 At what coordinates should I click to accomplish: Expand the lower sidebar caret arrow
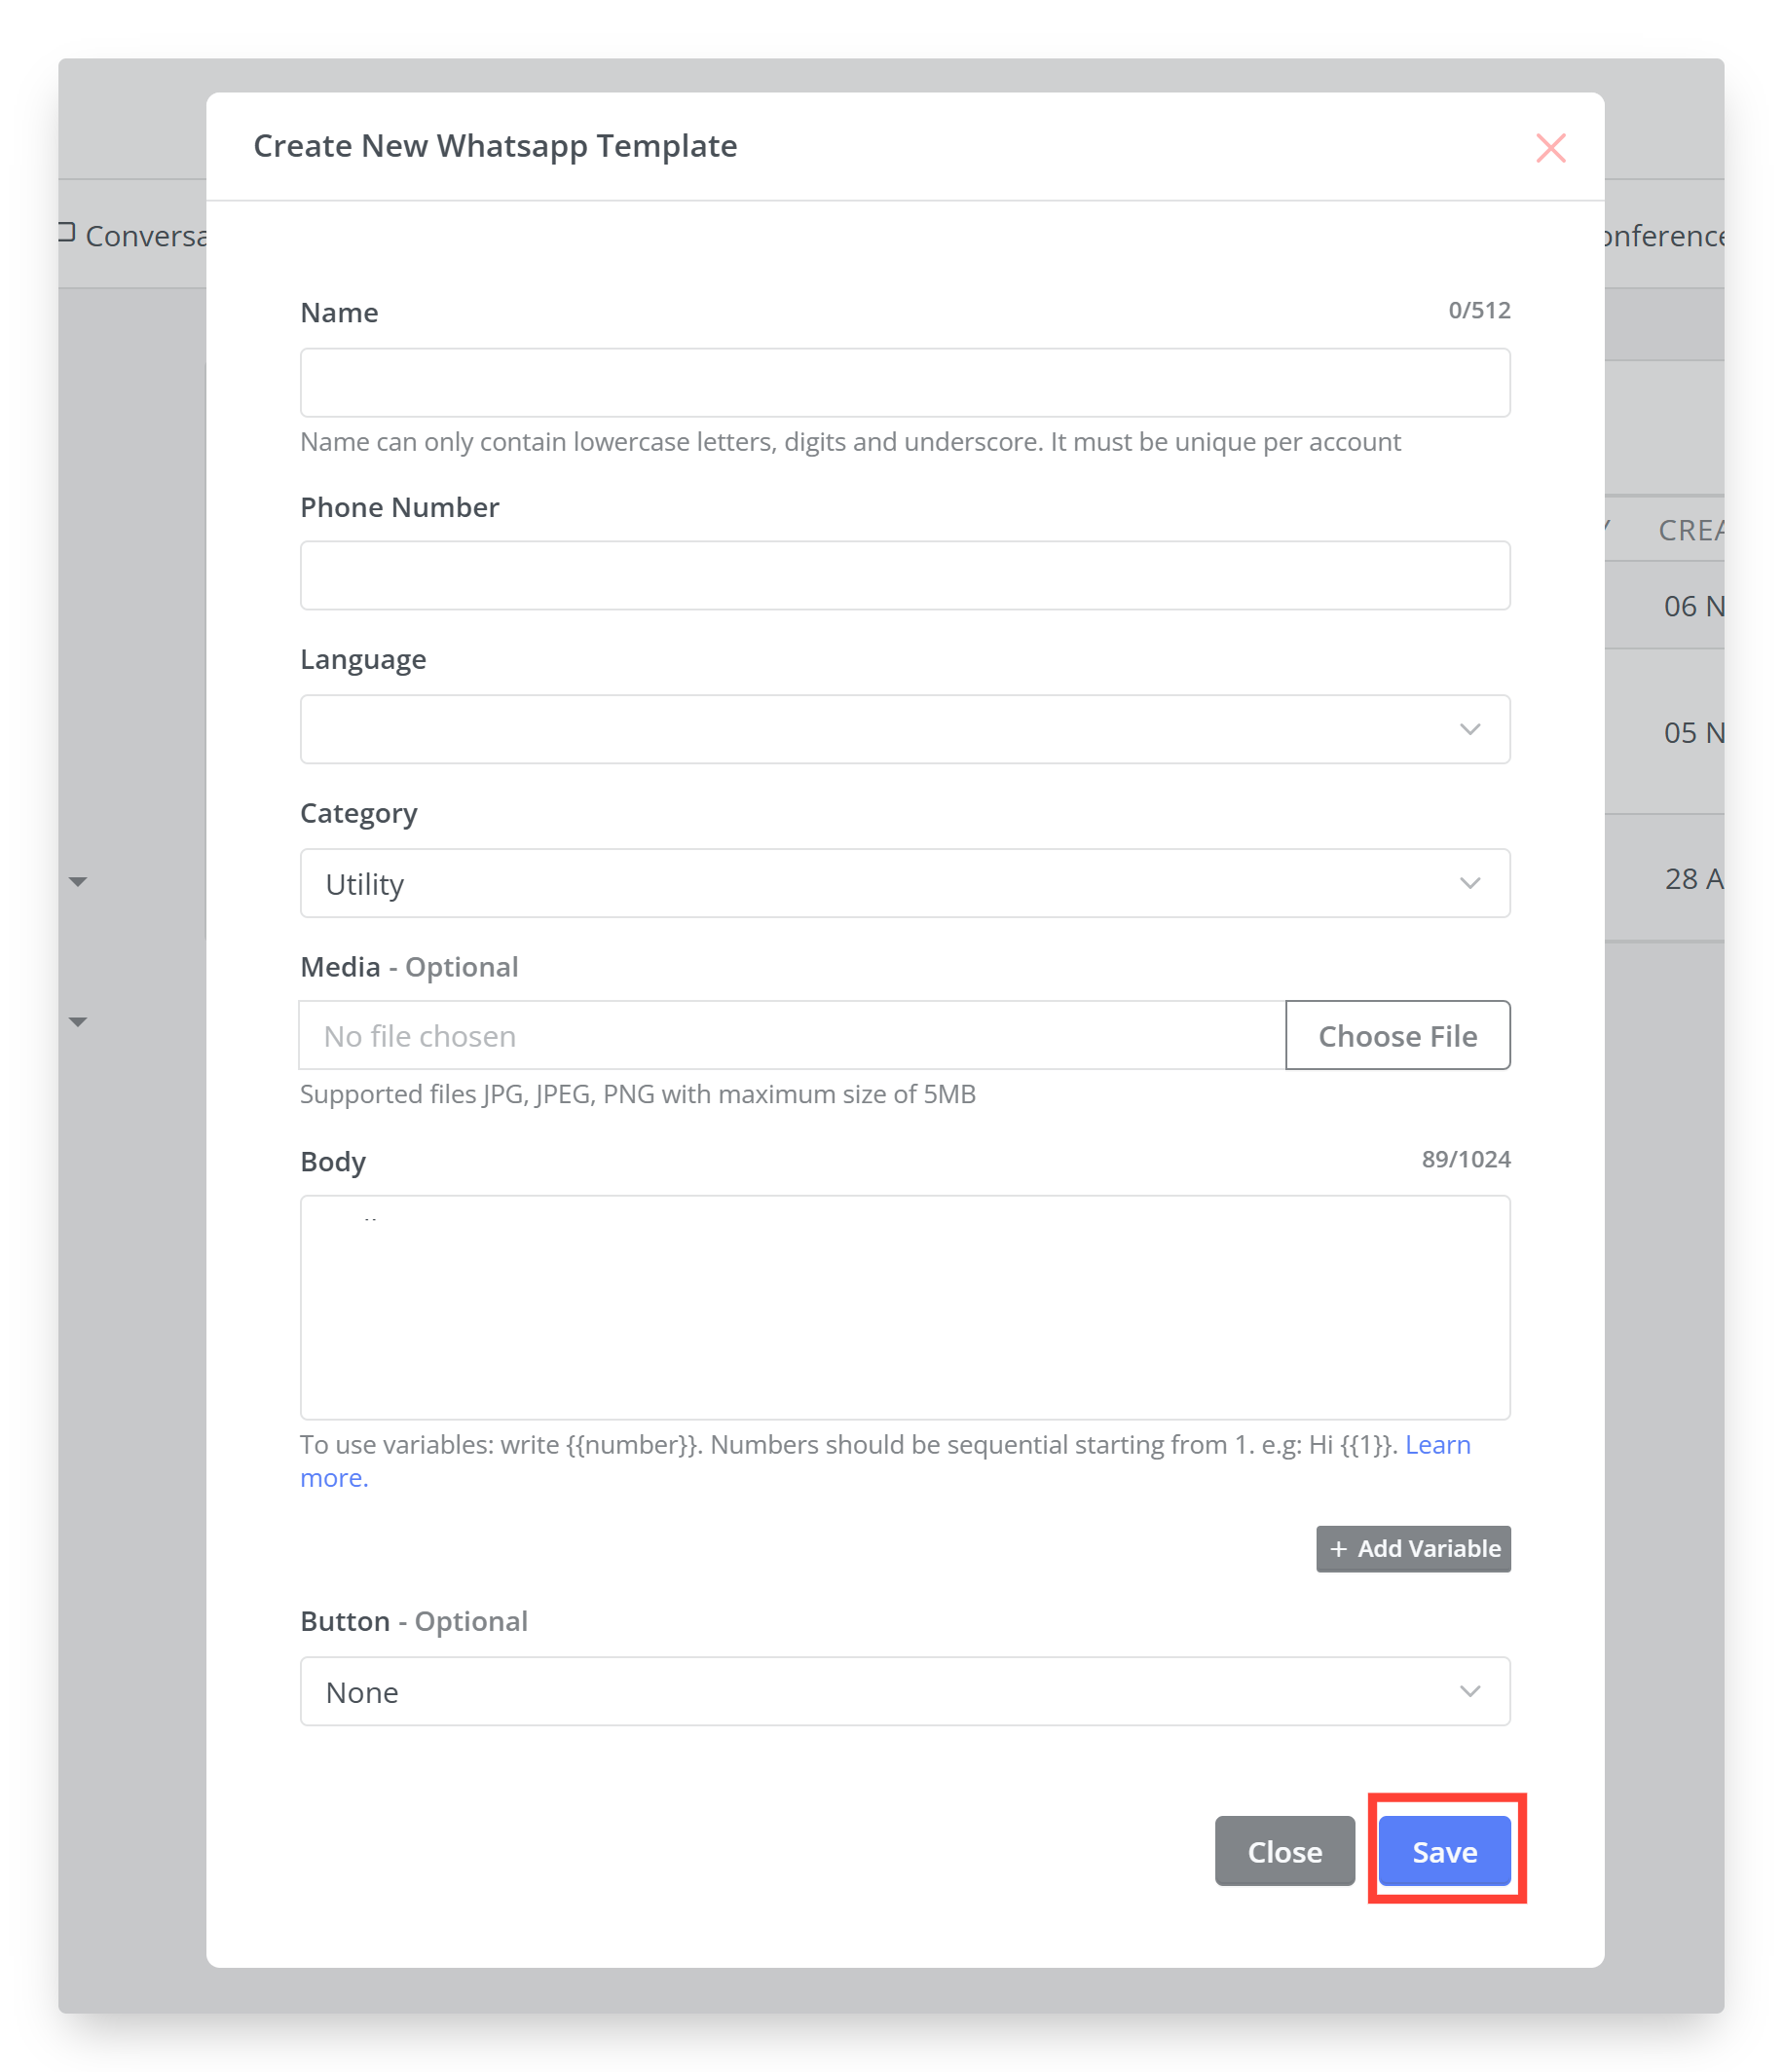click(x=78, y=1022)
